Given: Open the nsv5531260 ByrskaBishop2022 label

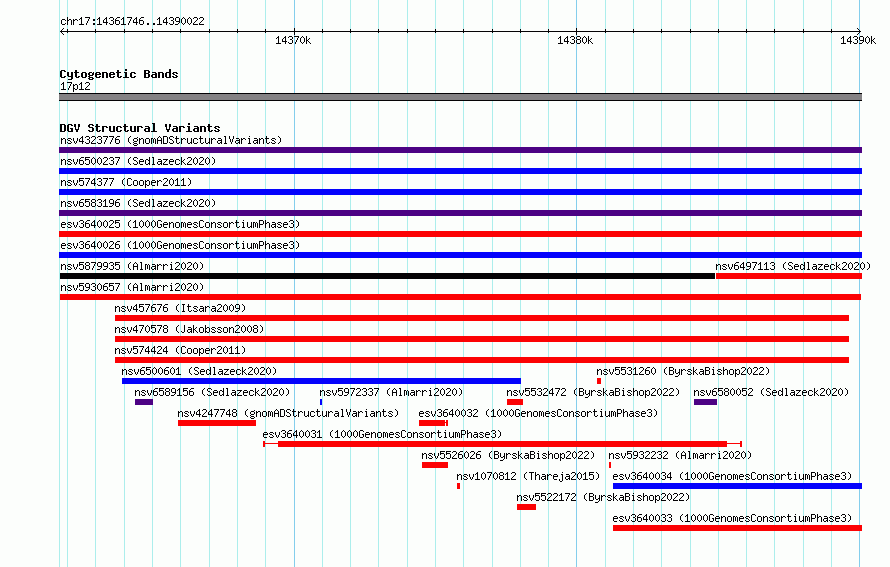Looking at the screenshot, I should [683, 371].
